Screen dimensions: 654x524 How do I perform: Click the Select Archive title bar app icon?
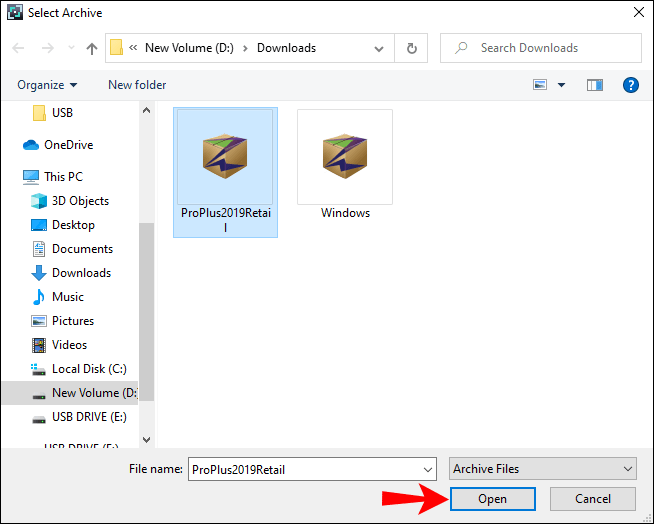[15, 13]
